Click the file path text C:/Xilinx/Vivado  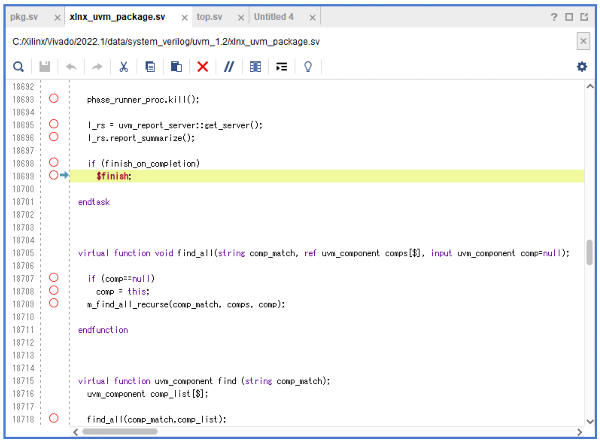166,41
